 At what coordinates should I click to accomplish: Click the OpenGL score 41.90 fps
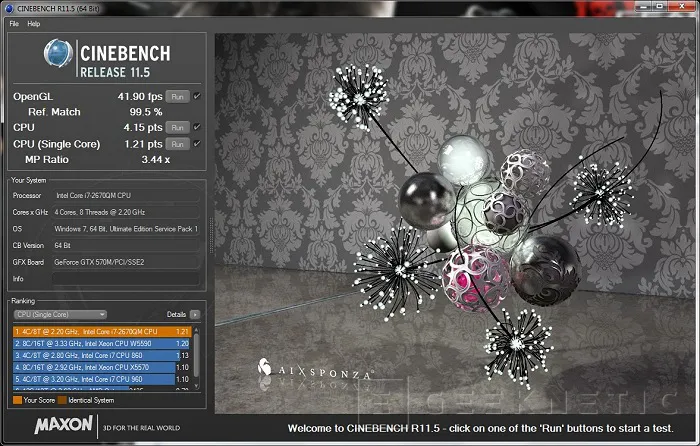point(140,96)
